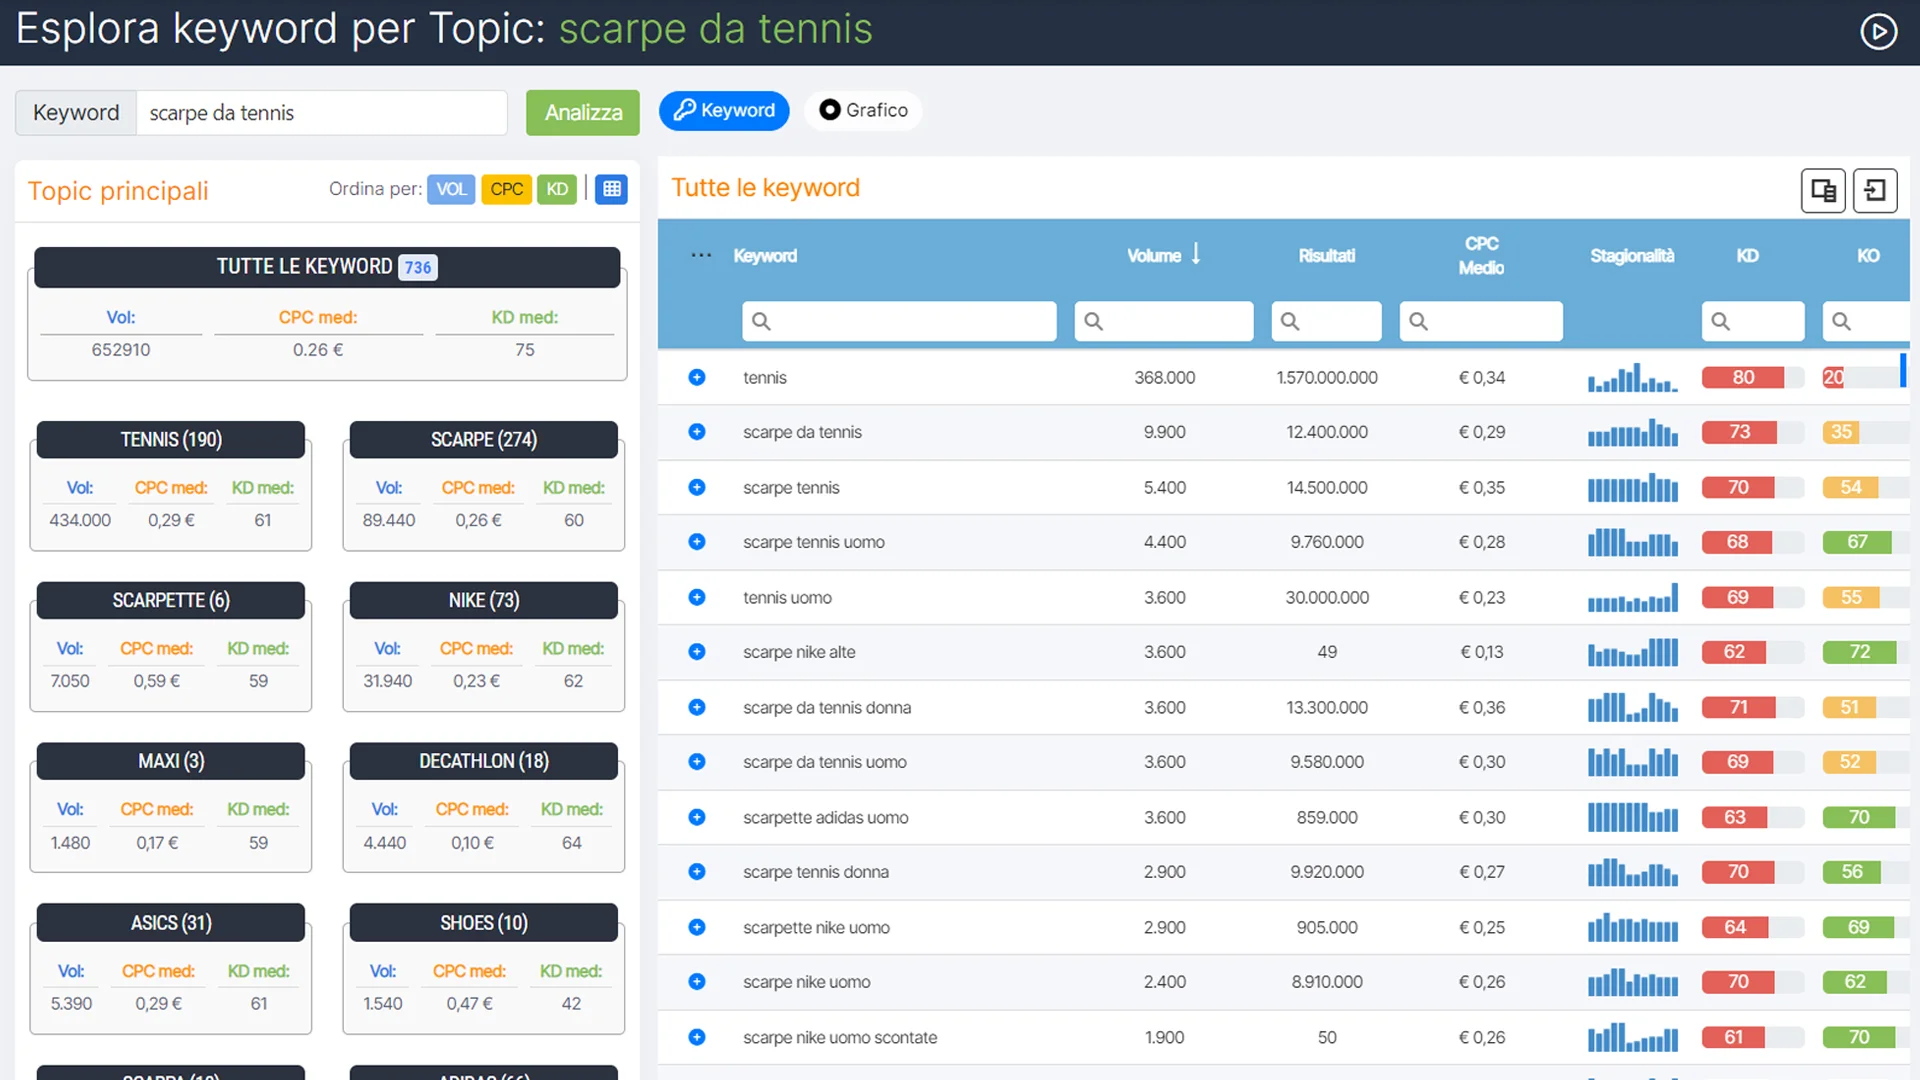Select the grid view icon beside KD
This screenshot has height=1080, width=1920.
(x=611, y=188)
